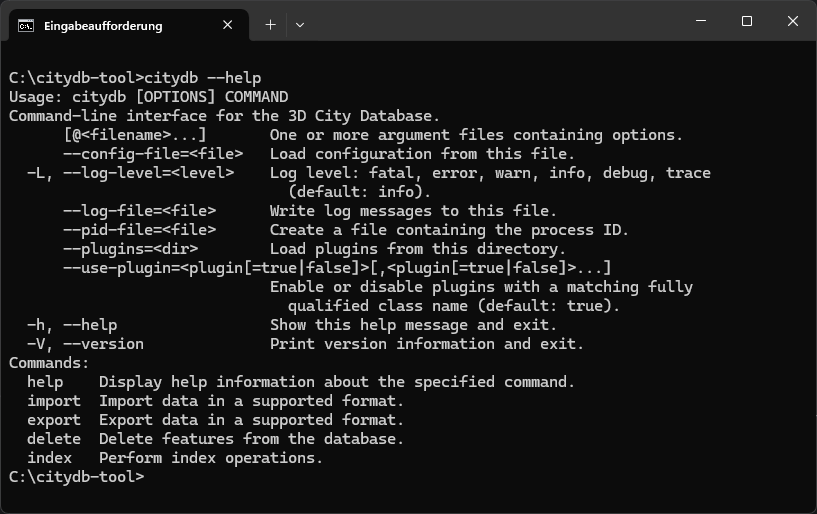Image resolution: width=817 pixels, height=514 pixels.
Task: Click the --log-level=<level> option text
Action: tap(148, 173)
